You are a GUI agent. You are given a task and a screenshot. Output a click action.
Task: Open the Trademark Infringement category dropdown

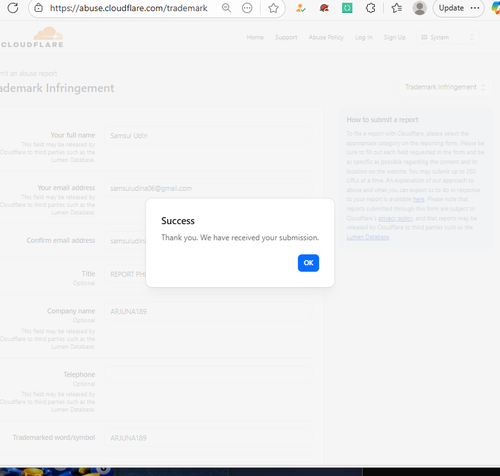[x=445, y=87]
